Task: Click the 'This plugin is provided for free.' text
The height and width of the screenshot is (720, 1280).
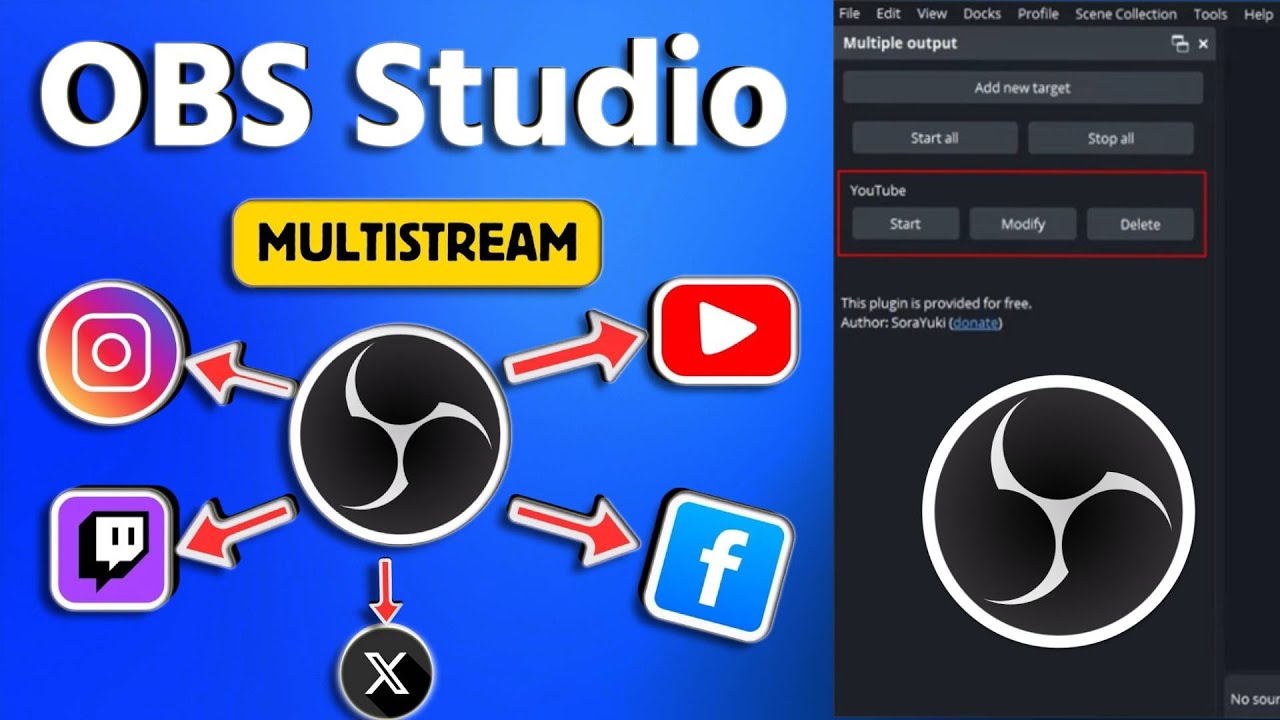Action: pyautogui.click(x=936, y=303)
